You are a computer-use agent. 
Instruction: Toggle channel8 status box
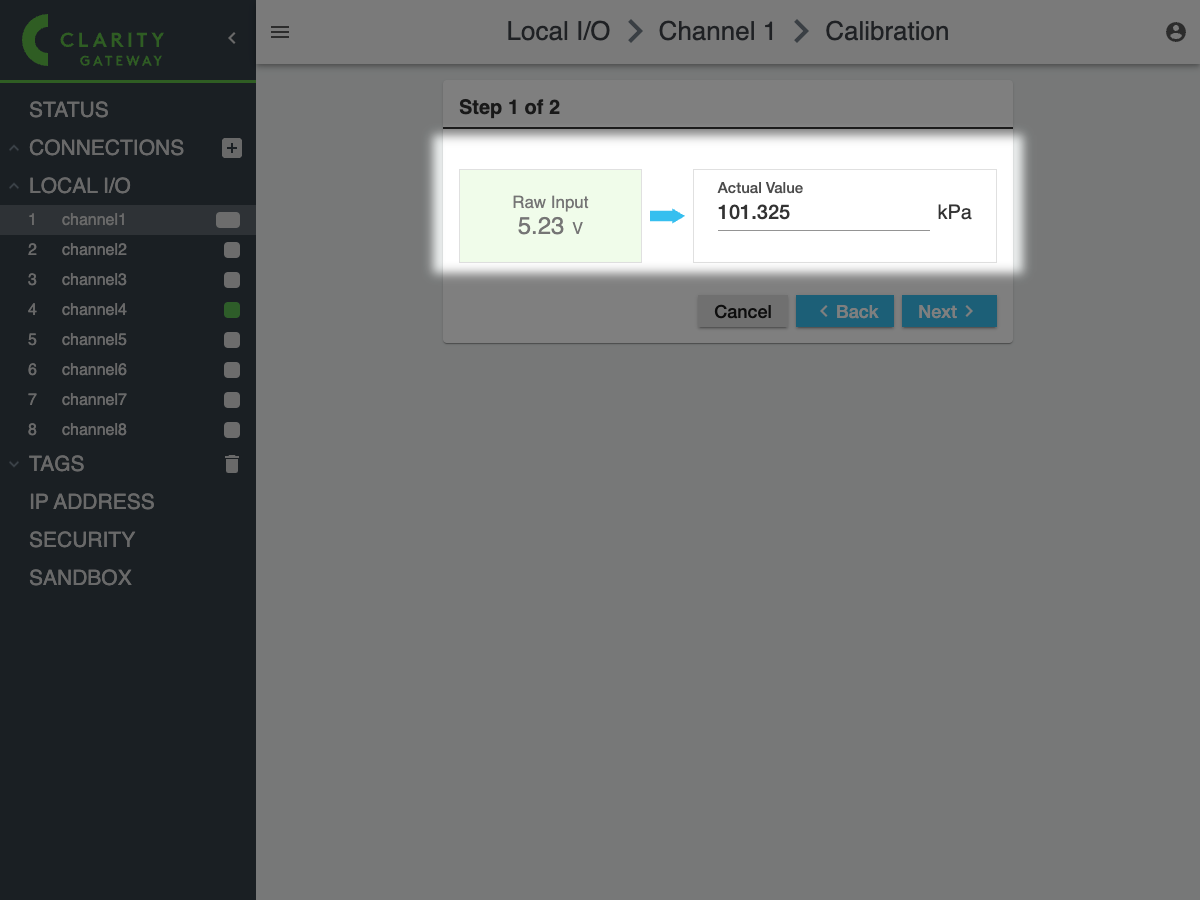tap(232, 430)
